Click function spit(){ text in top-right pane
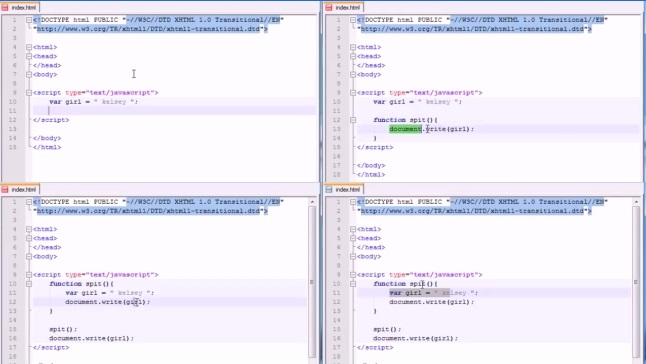The image size is (646, 364). (405, 120)
